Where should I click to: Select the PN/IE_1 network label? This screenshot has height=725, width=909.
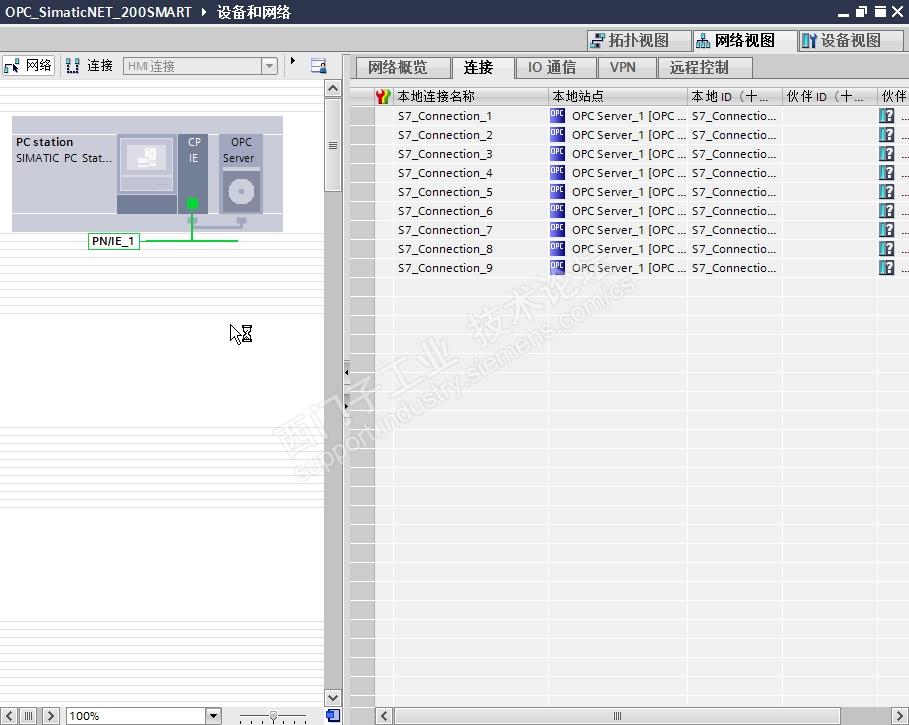(114, 241)
